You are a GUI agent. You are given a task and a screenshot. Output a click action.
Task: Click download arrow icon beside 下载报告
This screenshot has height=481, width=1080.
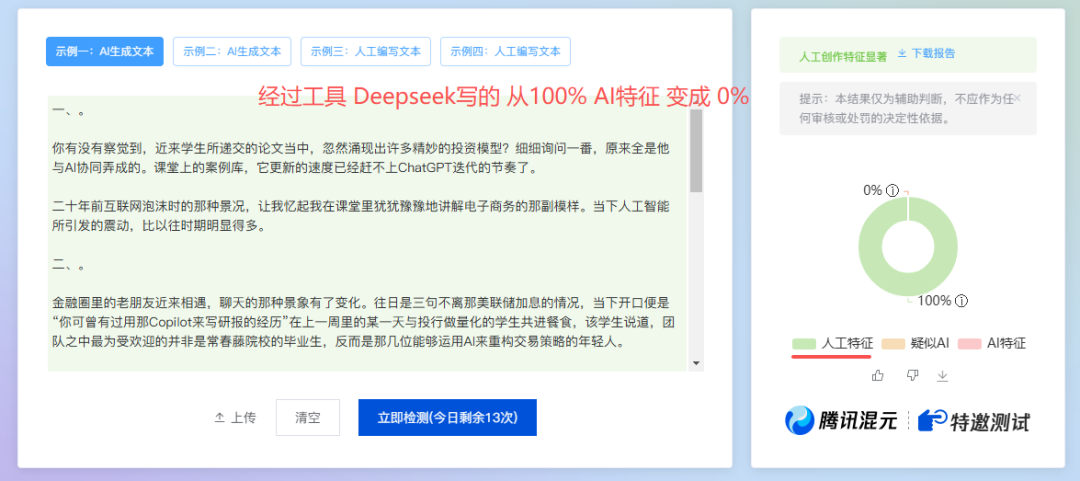point(902,53)
